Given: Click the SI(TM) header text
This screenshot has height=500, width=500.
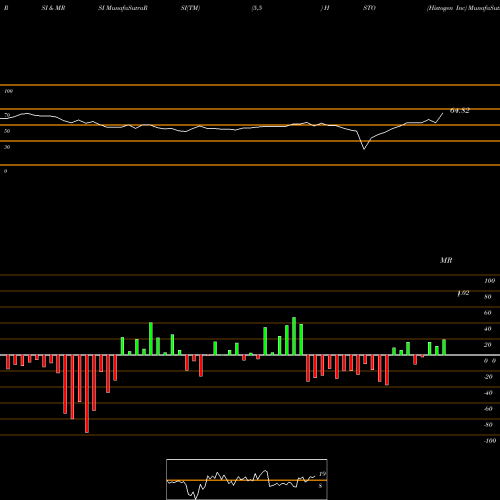Looking at the screenshot, I should (190, 8).
